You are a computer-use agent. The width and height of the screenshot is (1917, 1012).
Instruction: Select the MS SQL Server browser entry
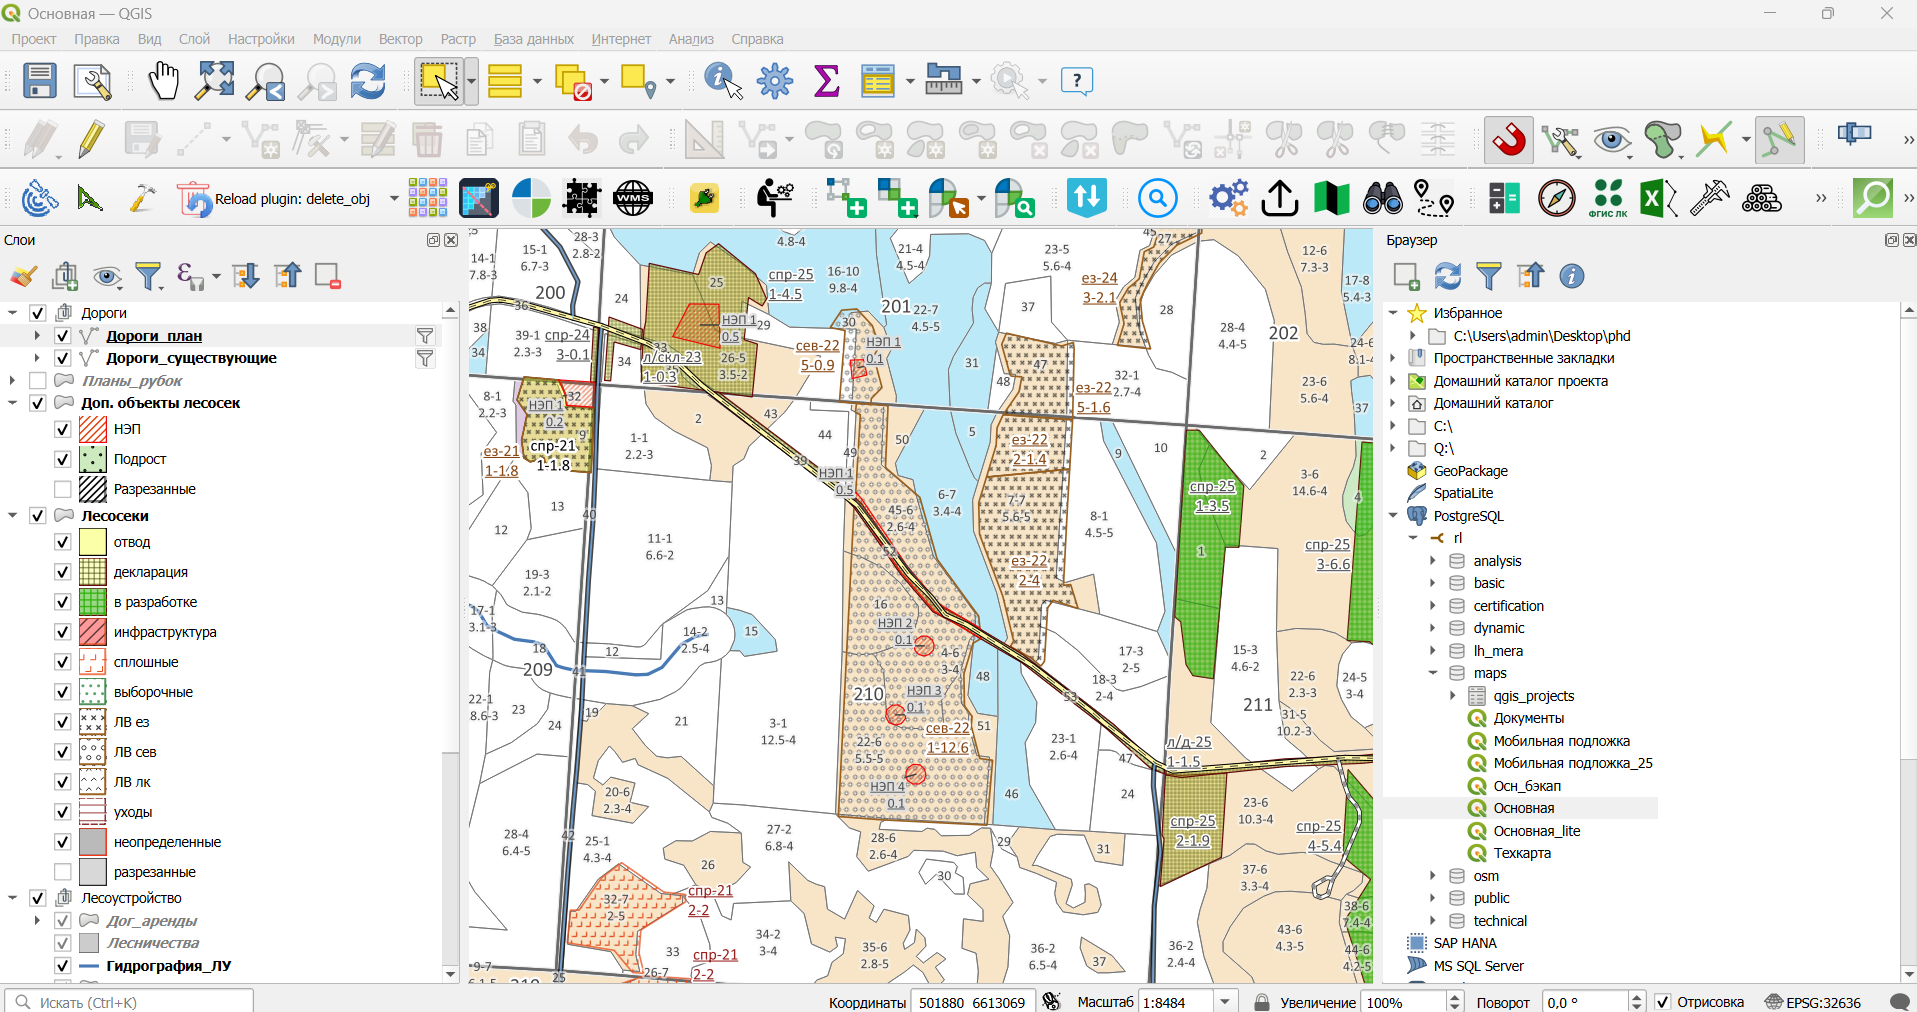[x=1478, y=966]
